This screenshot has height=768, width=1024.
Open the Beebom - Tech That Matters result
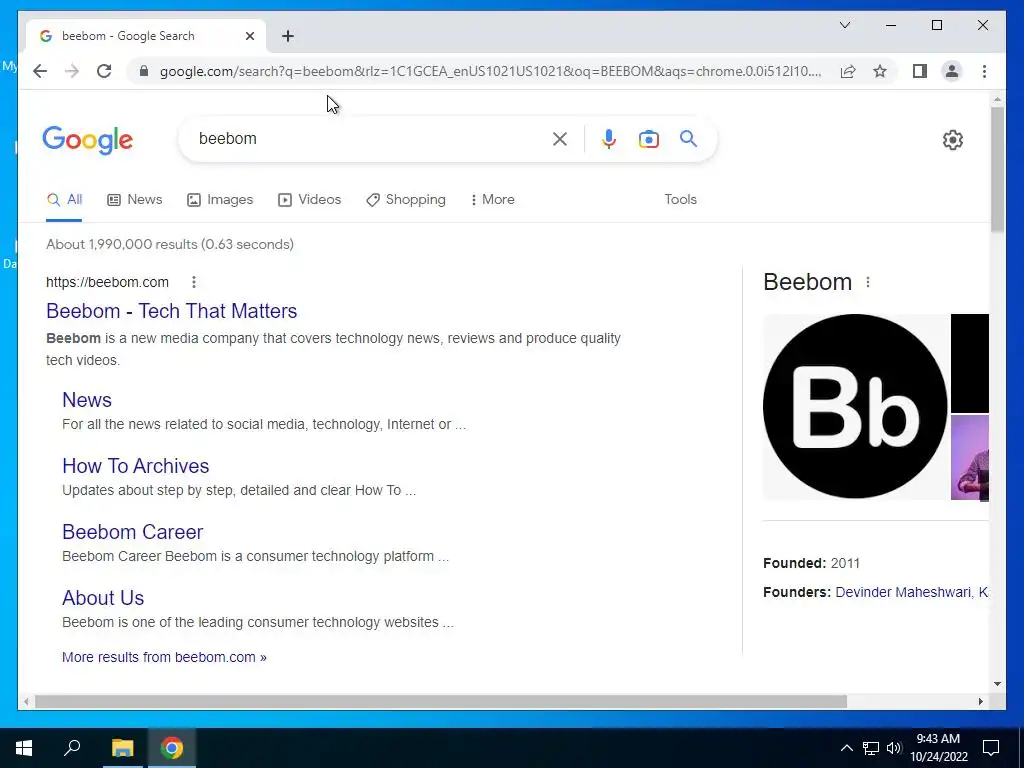(172, 311)
